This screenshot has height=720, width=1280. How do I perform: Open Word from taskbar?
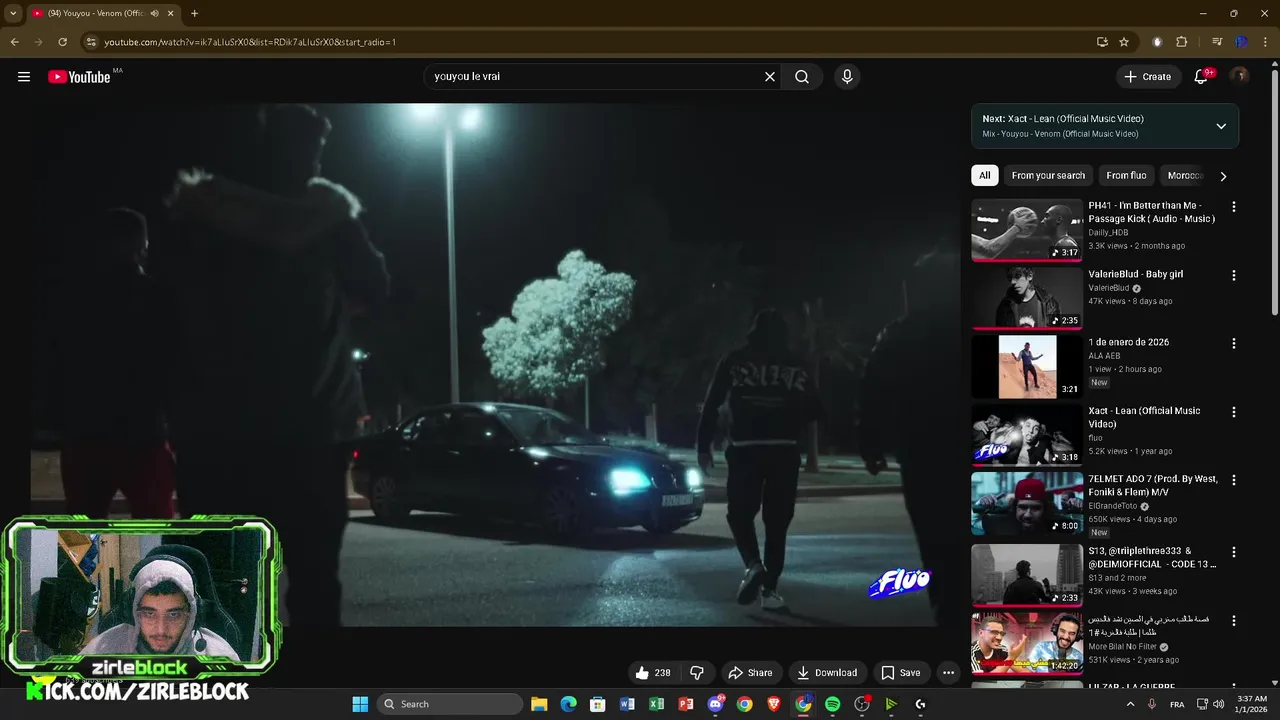tap(627, 704)
